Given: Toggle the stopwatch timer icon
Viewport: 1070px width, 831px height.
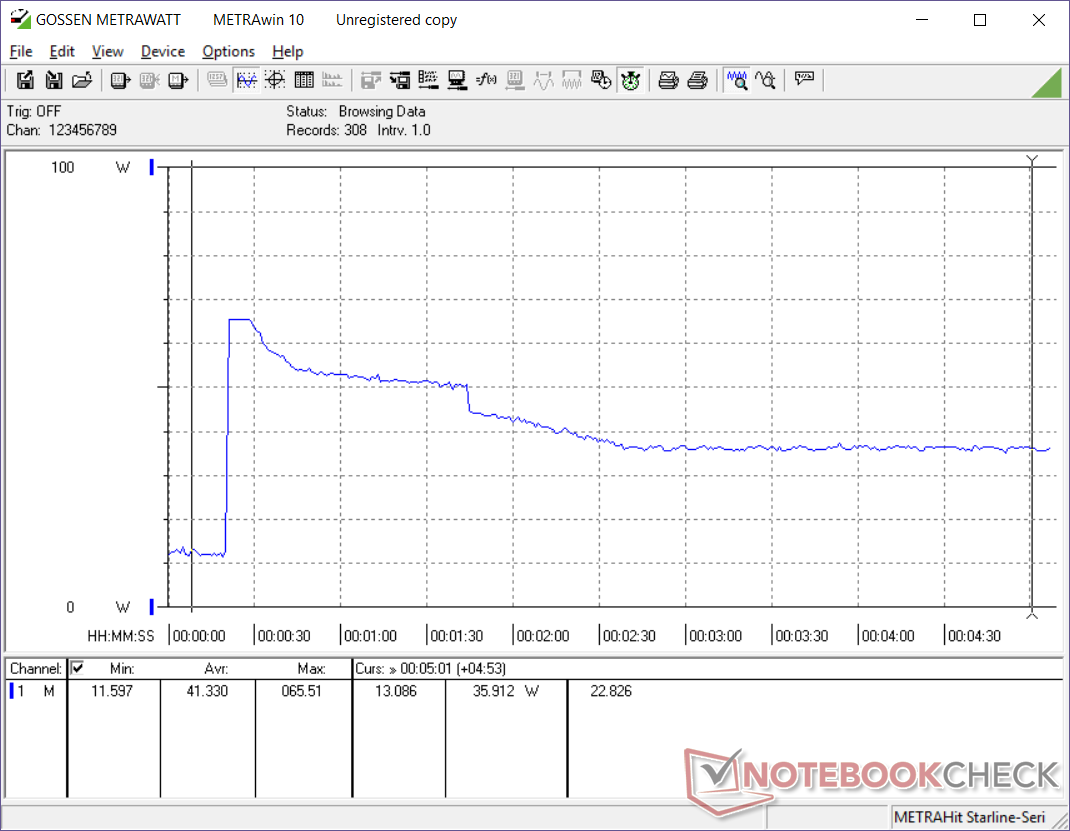Looking at the screenshot, I should 630,80.
